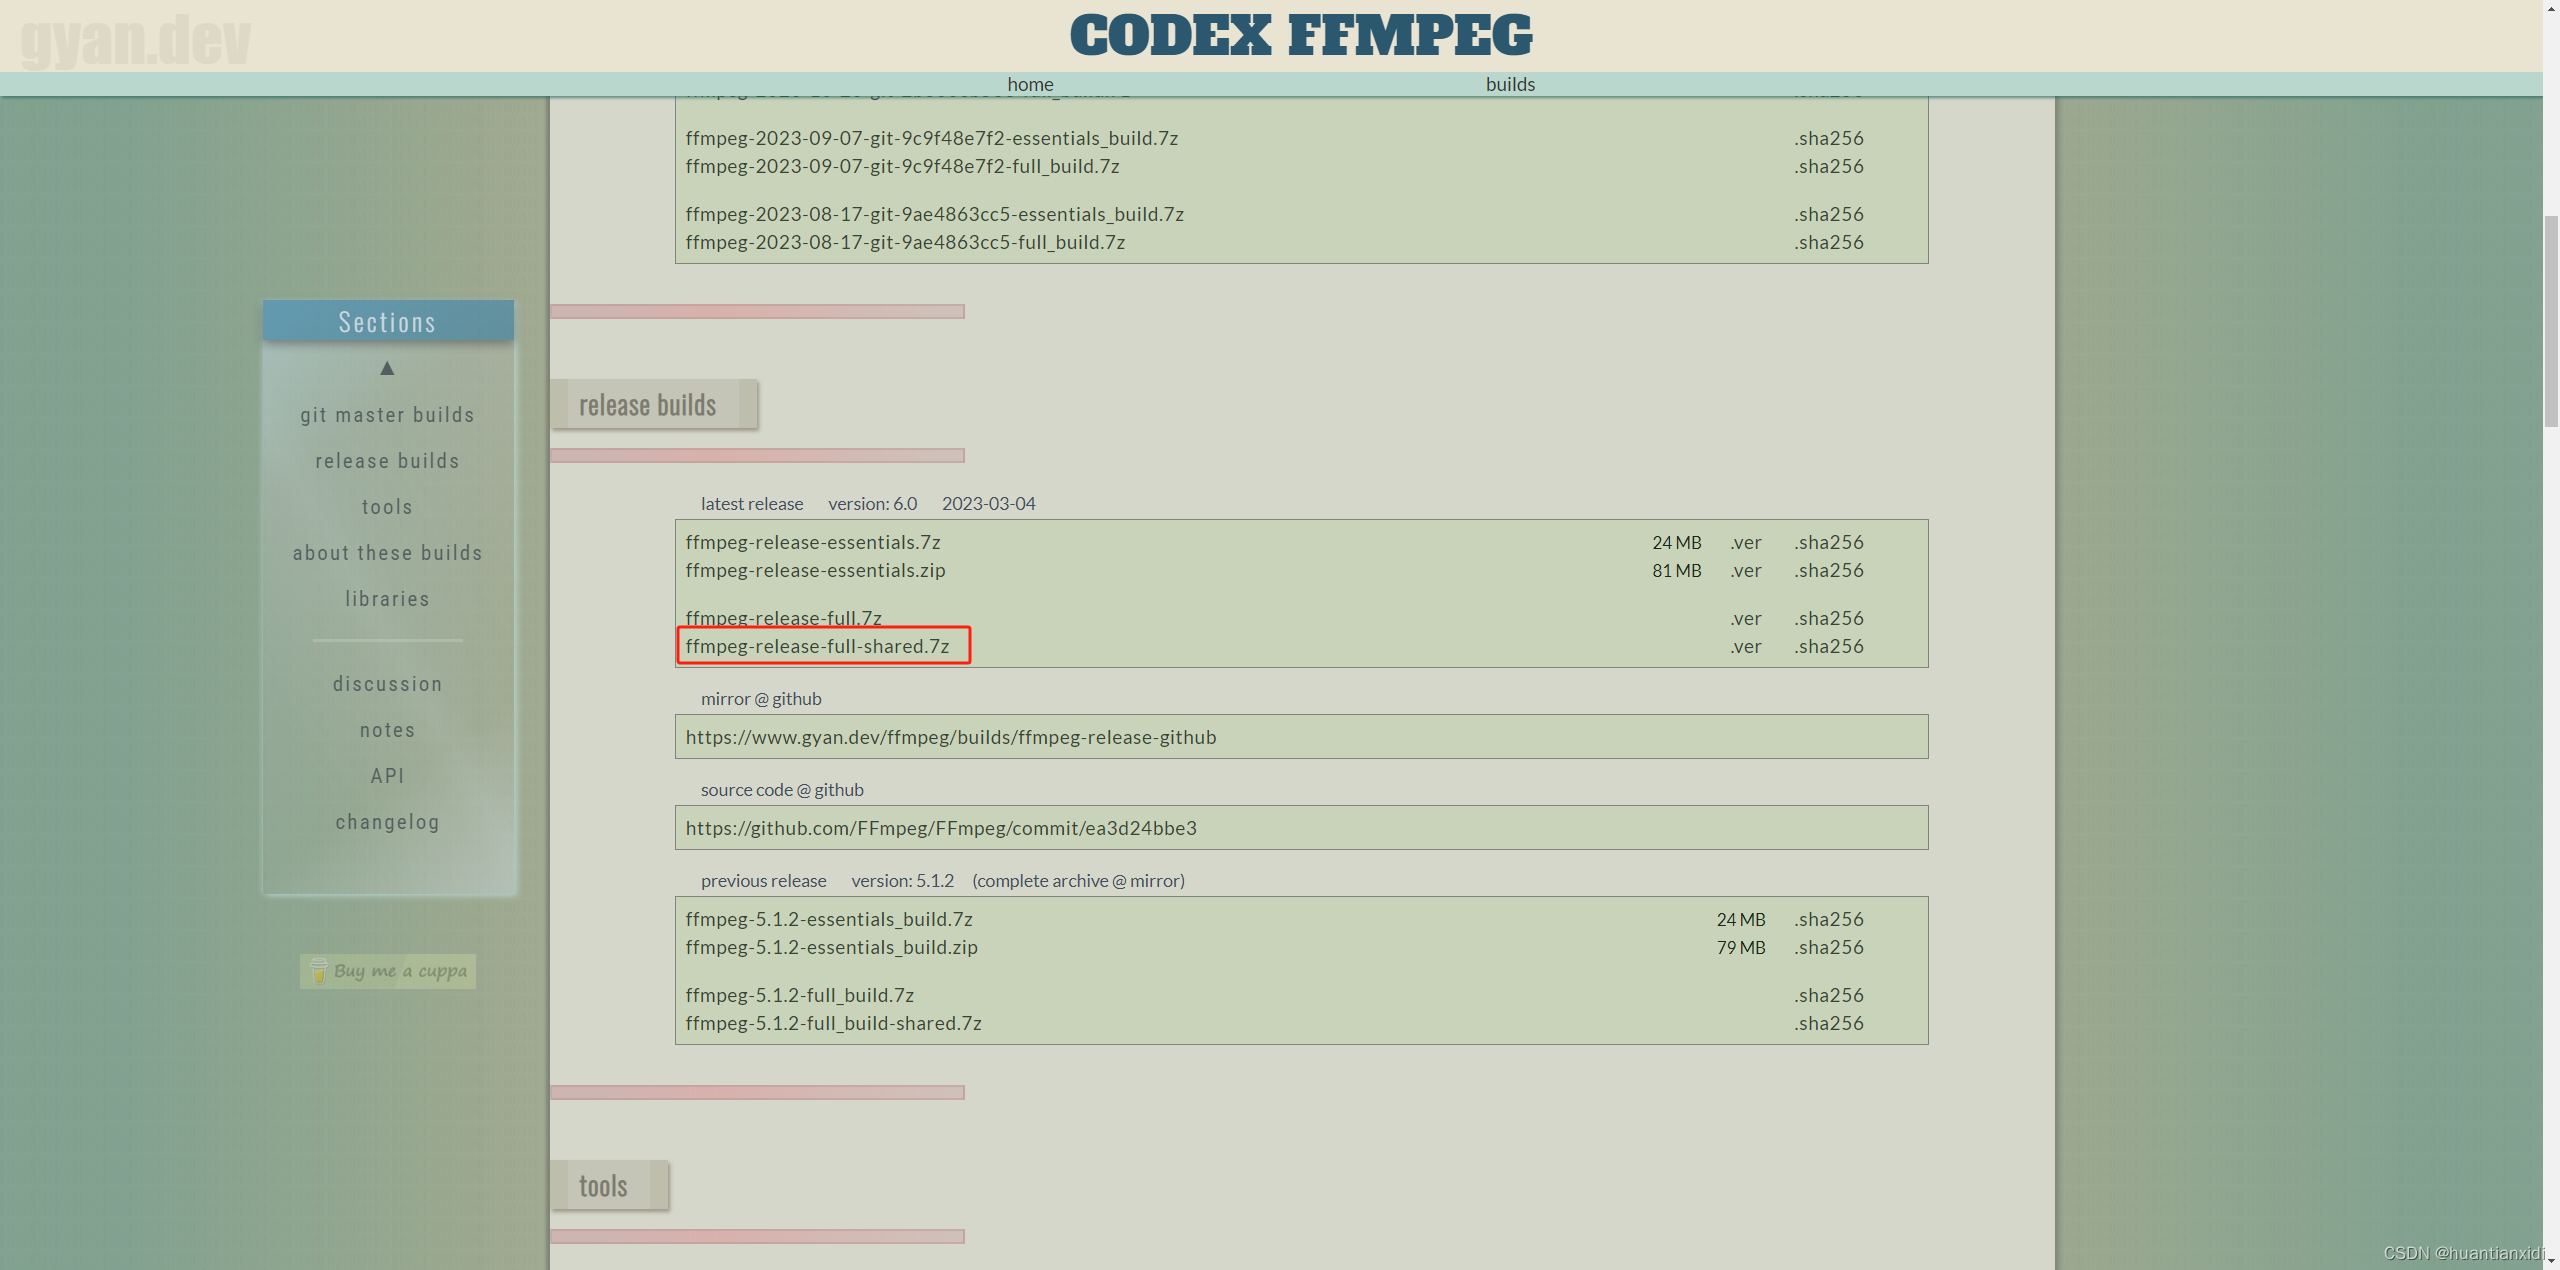Download ffmpeg-release-full.7z
2560x1270 pixels.
coord(783,618)
